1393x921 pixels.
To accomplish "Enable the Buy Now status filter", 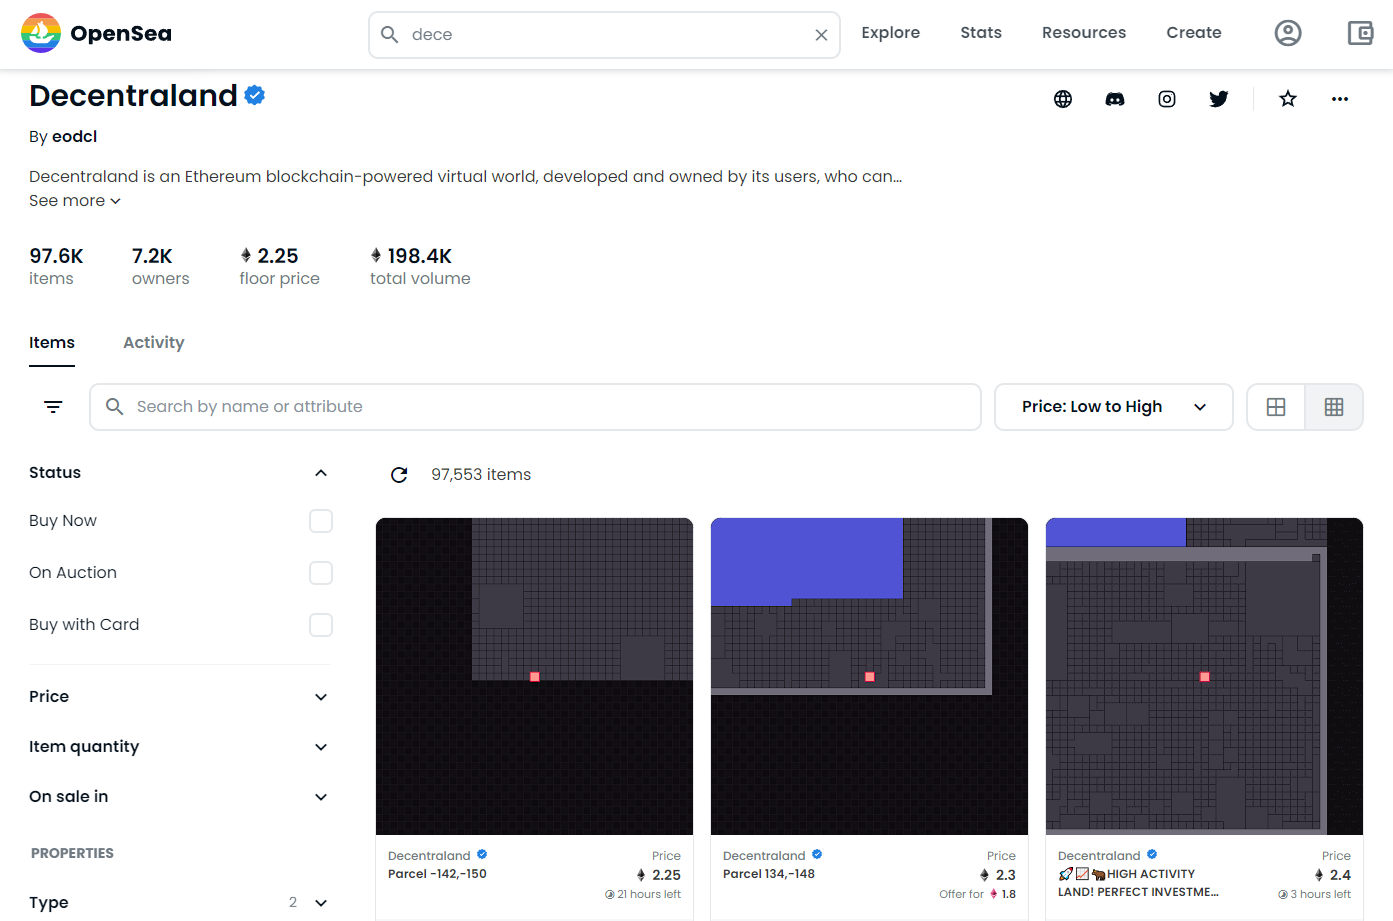I will 321,521.
